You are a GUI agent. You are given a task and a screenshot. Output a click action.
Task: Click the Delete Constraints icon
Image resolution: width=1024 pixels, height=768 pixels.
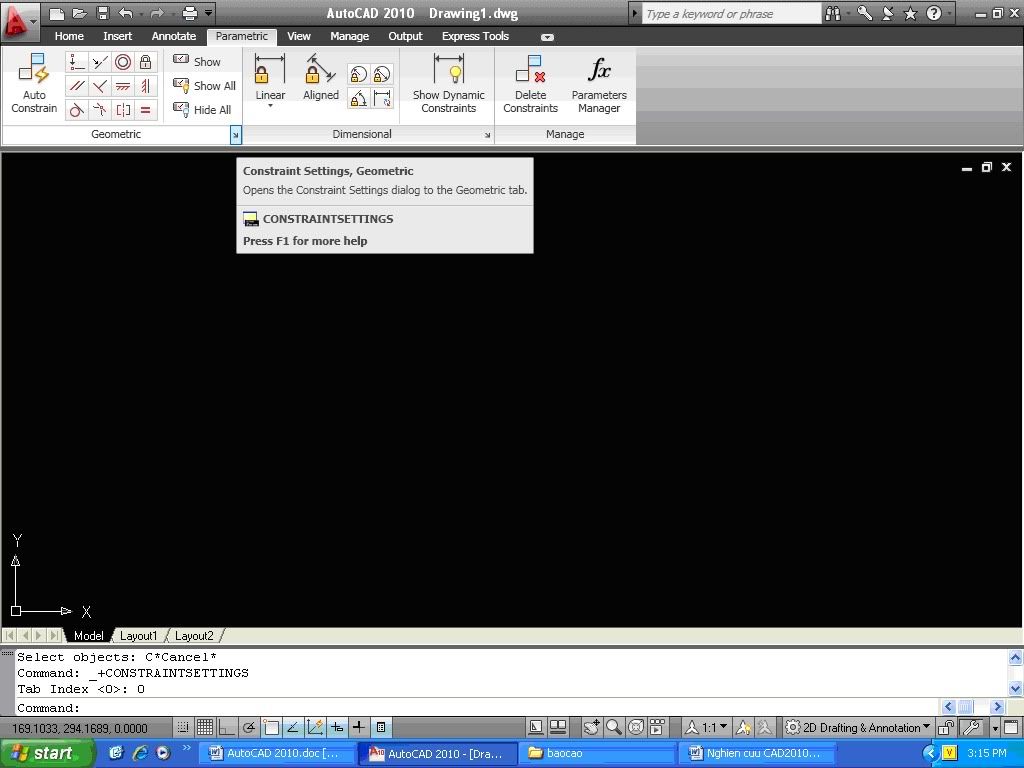tap(530, 83)
